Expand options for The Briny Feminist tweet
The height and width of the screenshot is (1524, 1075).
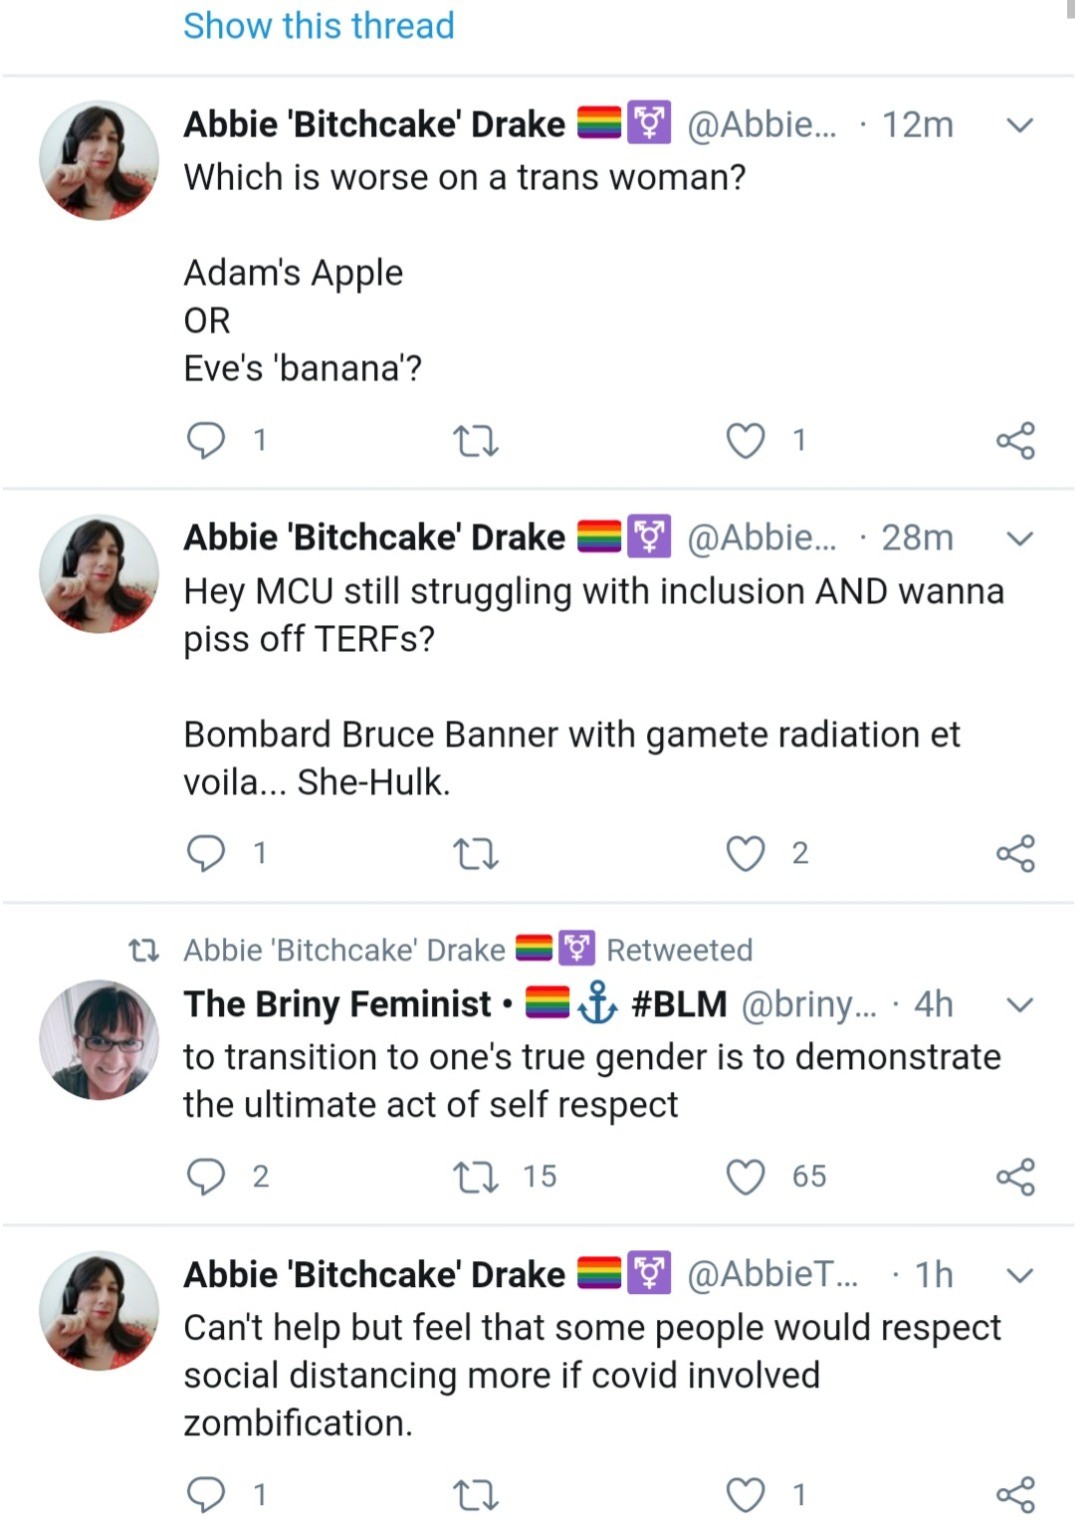point(1018,1005)
